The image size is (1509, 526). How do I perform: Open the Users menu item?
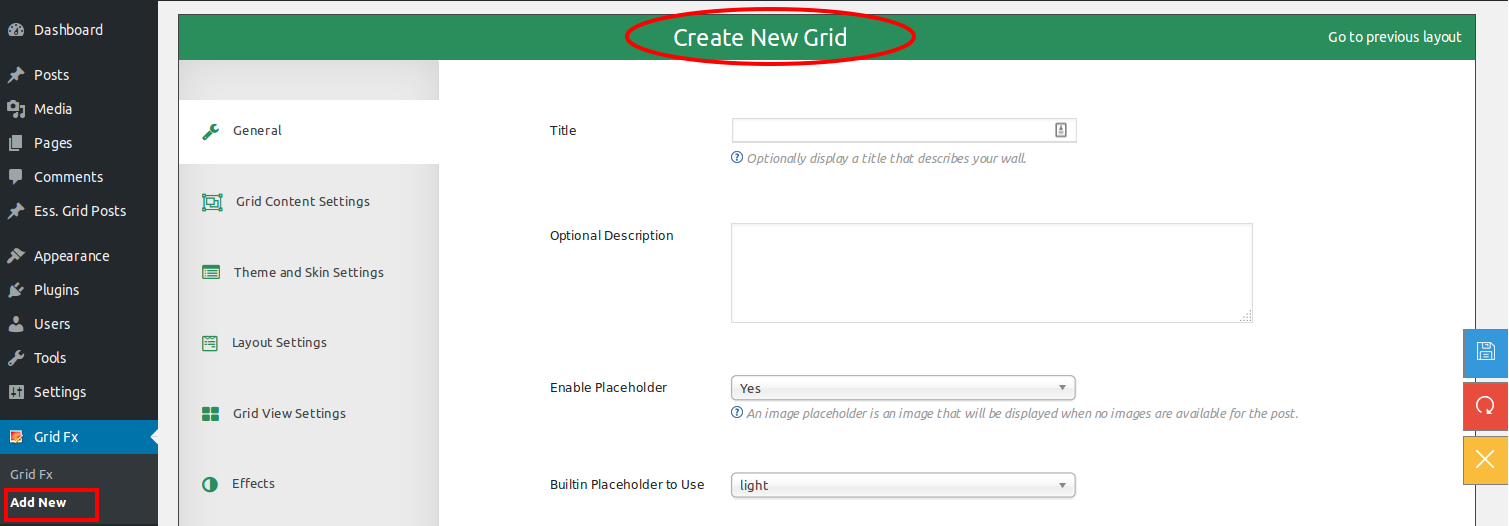pyautogui.click(x=79, y=324)
